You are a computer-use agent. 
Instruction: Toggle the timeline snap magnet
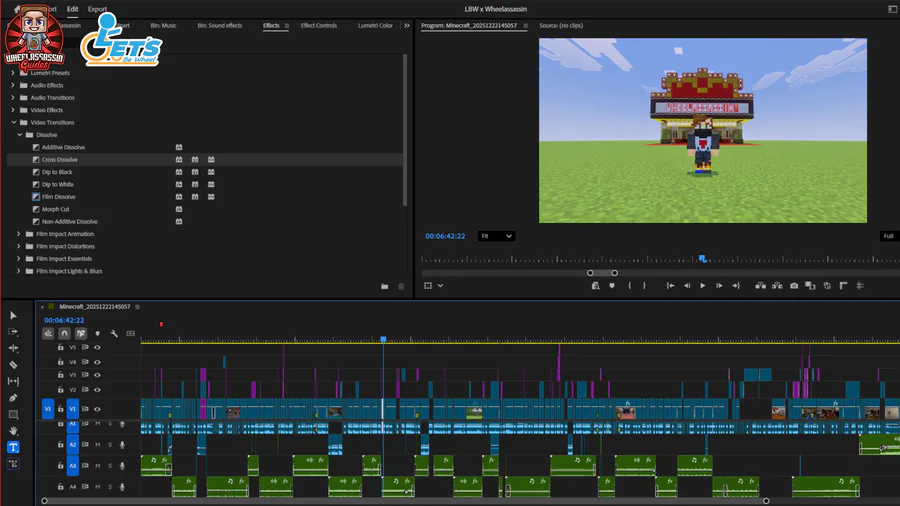(x=64, y=333)
